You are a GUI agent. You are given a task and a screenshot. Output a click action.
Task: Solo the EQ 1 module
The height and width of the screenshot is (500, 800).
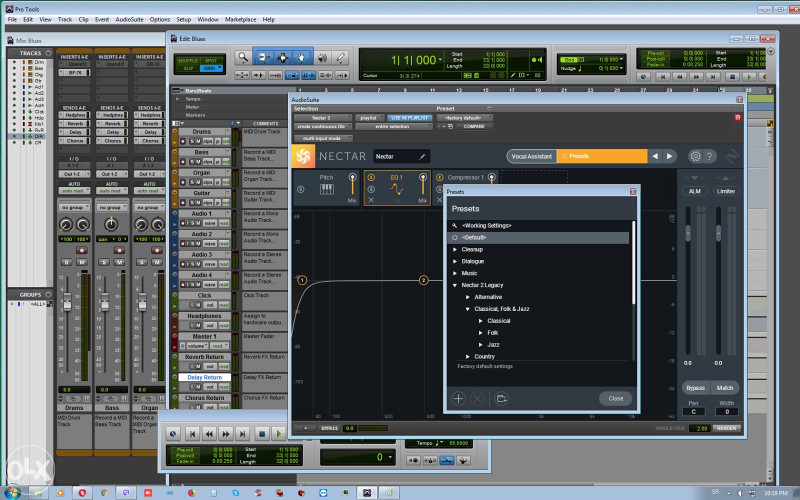[x=371, y=189]
